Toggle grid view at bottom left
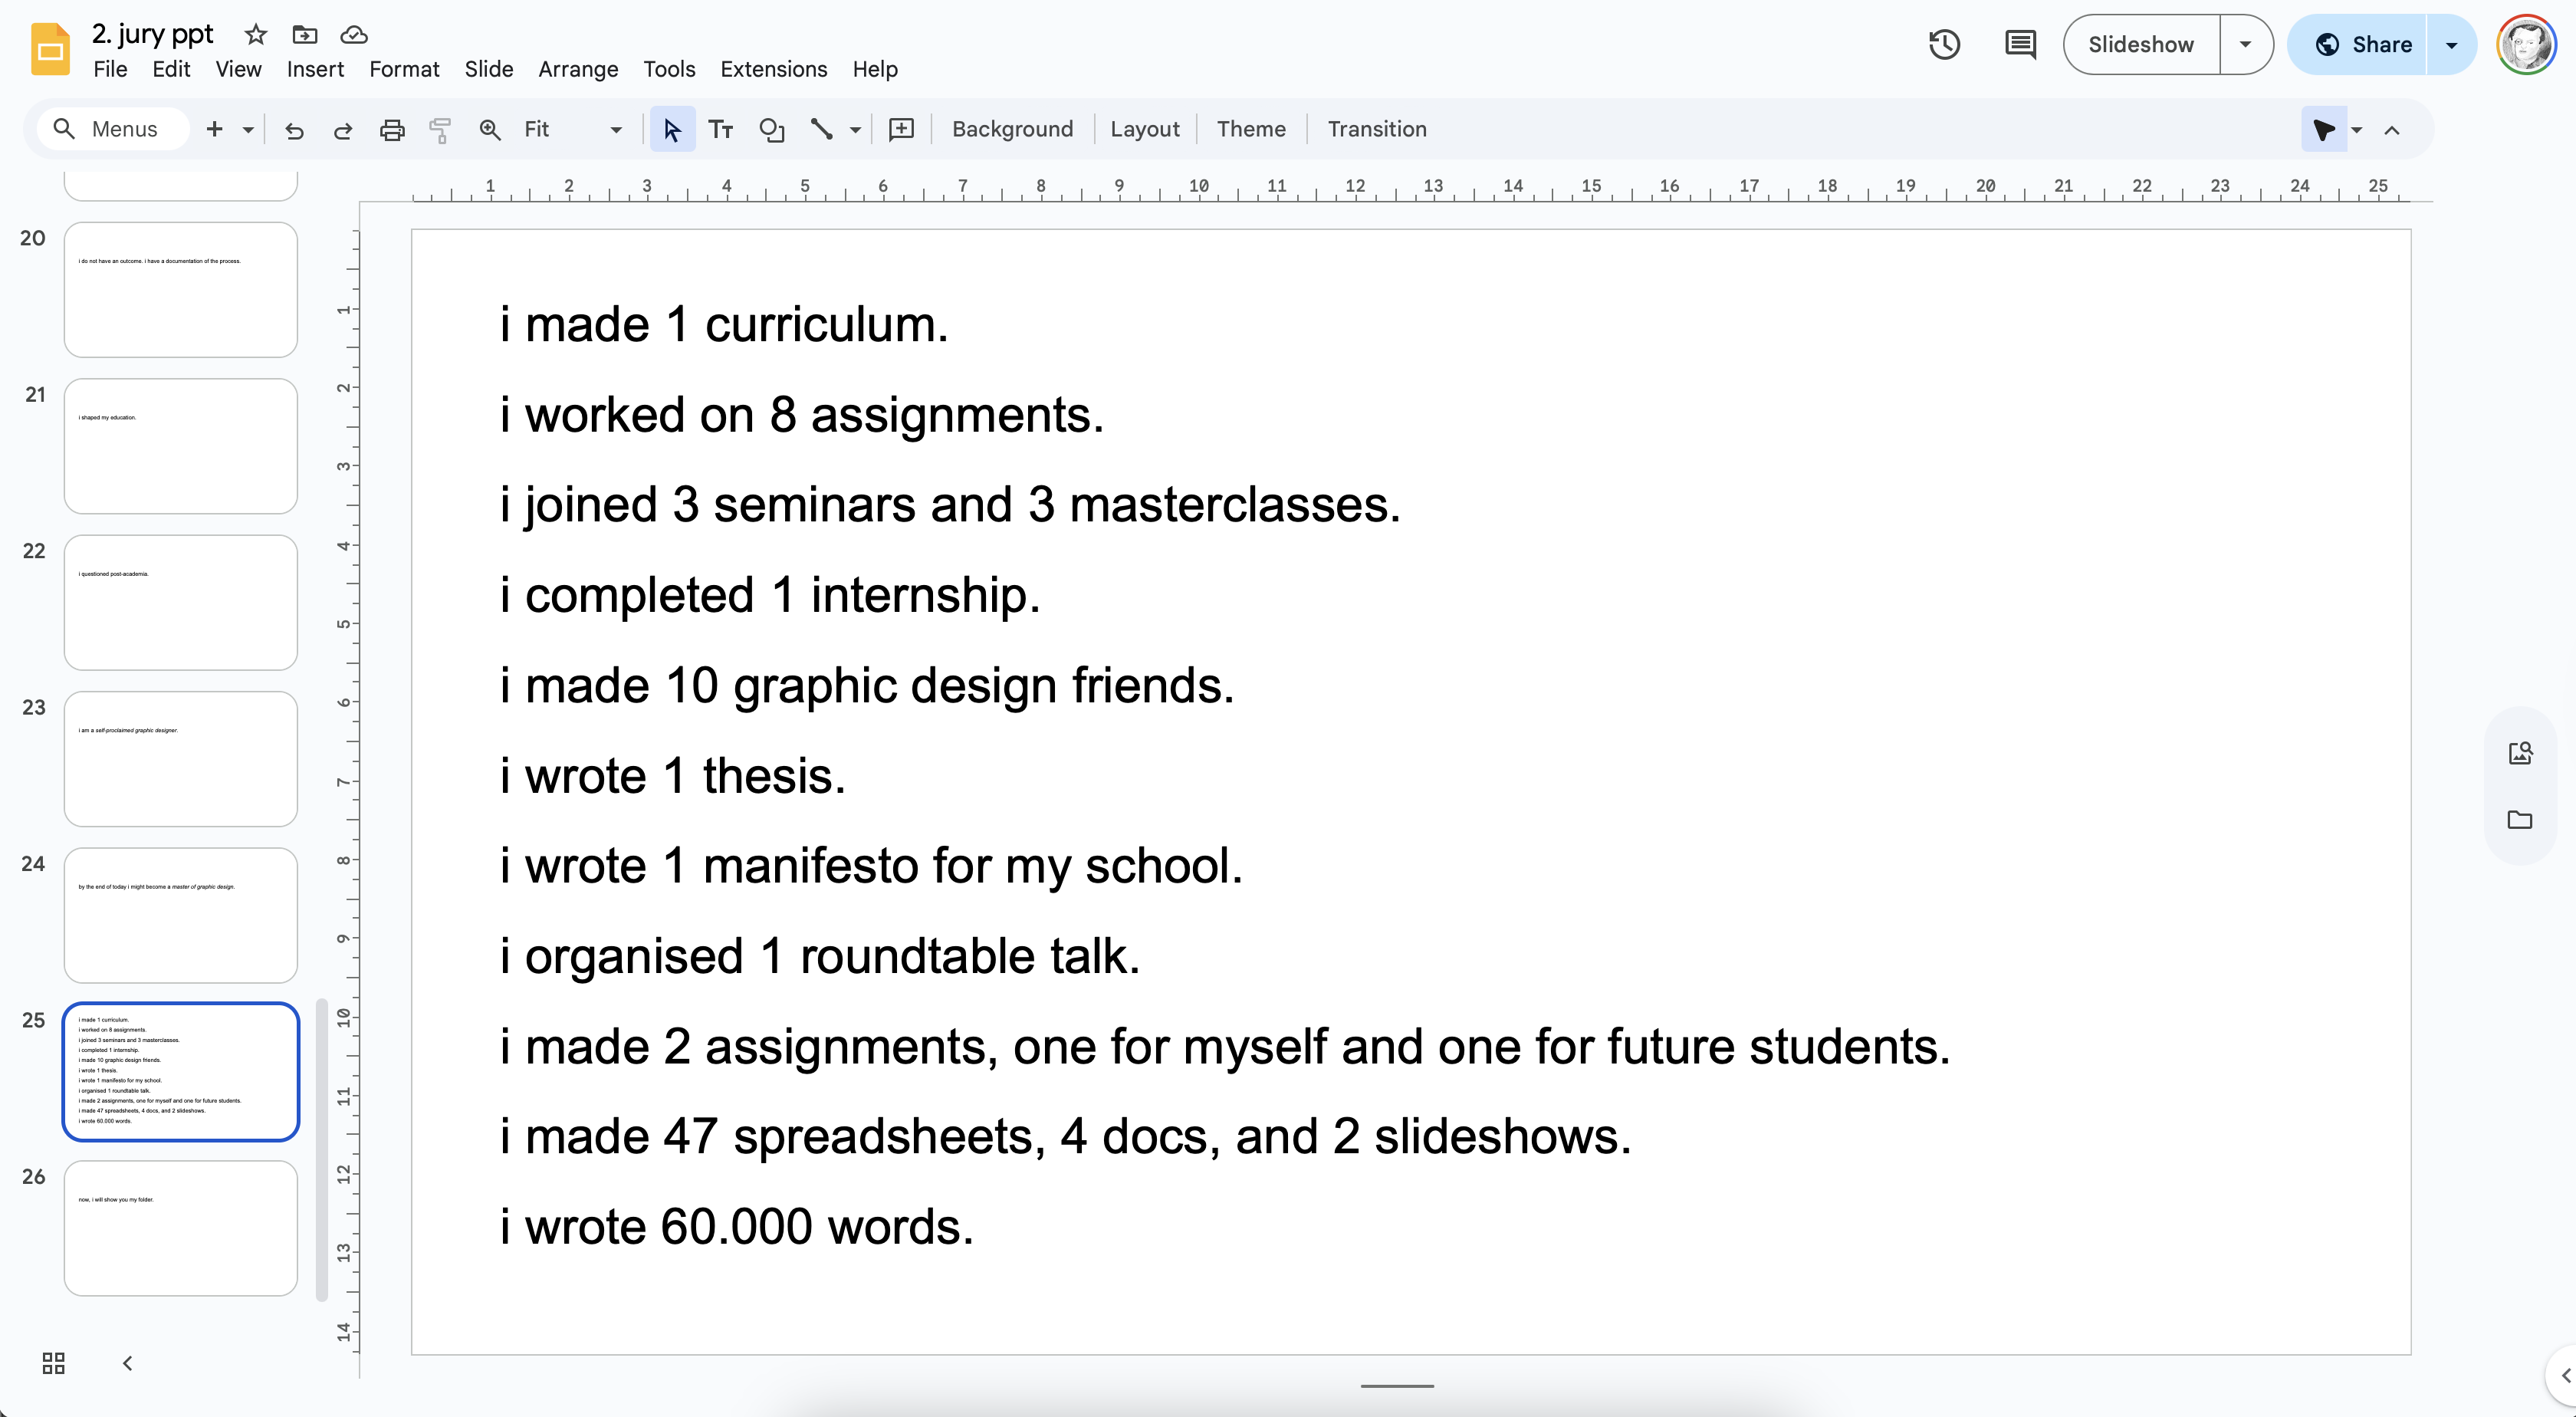This screenshot has width=2576, height=1417. coord(54,1362)
